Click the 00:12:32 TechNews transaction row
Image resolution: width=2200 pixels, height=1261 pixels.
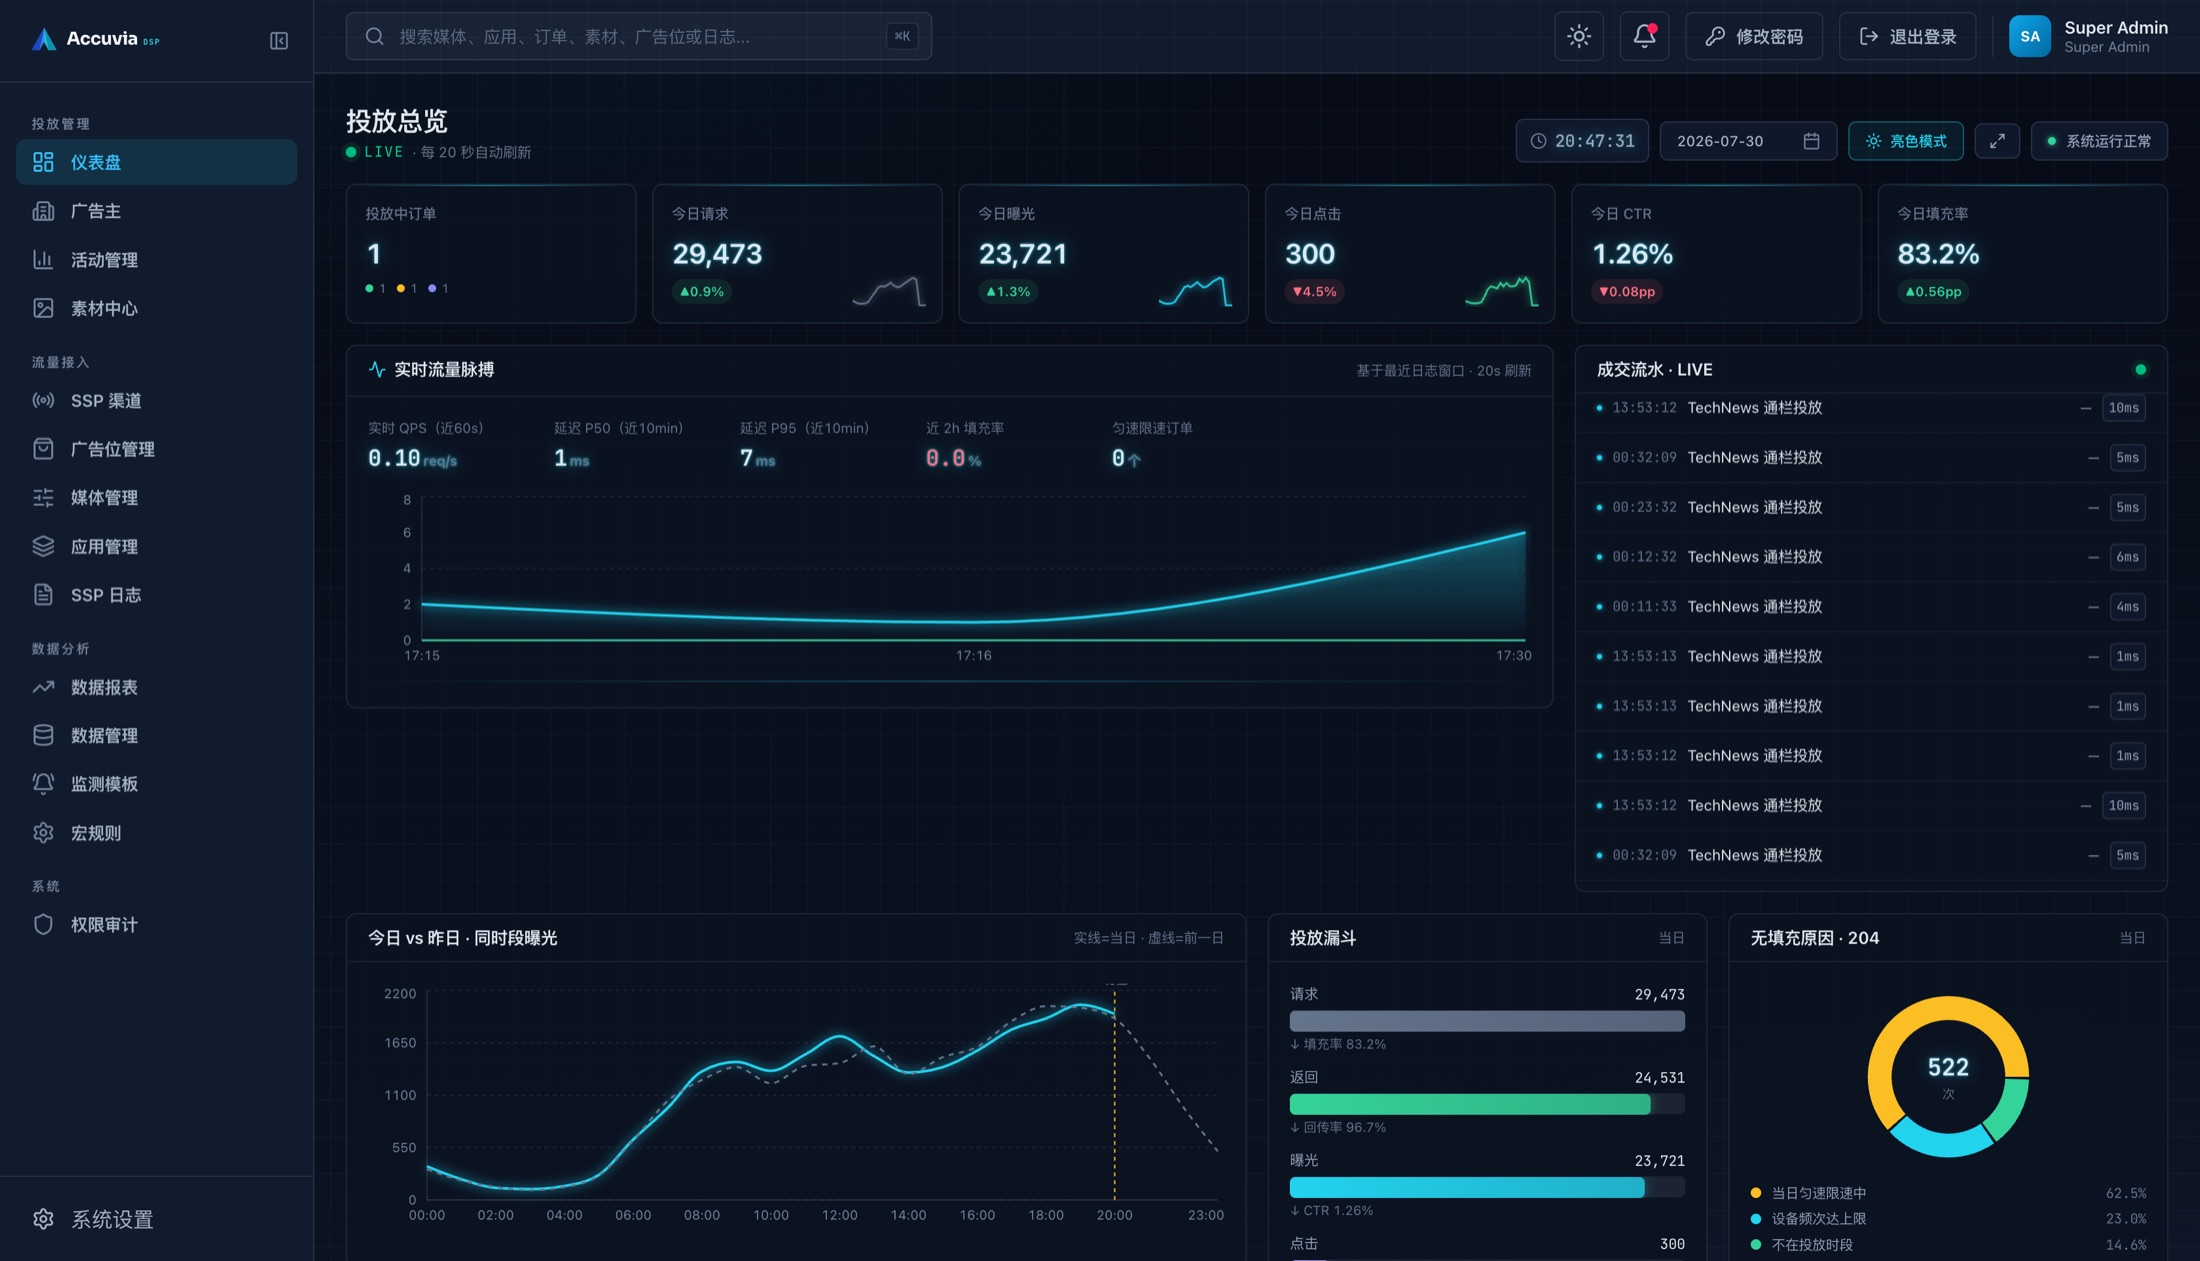[1871, 557]
